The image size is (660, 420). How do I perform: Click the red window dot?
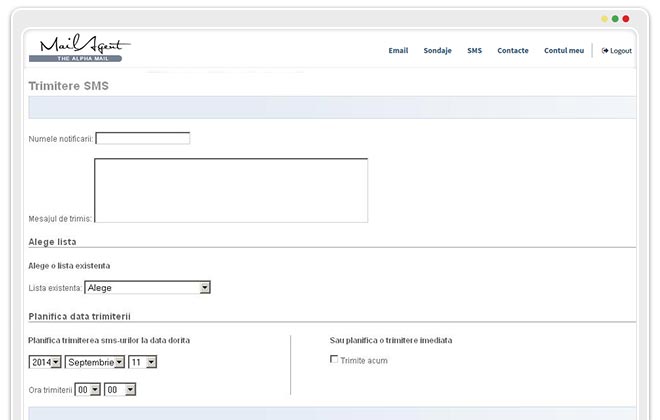626,18
